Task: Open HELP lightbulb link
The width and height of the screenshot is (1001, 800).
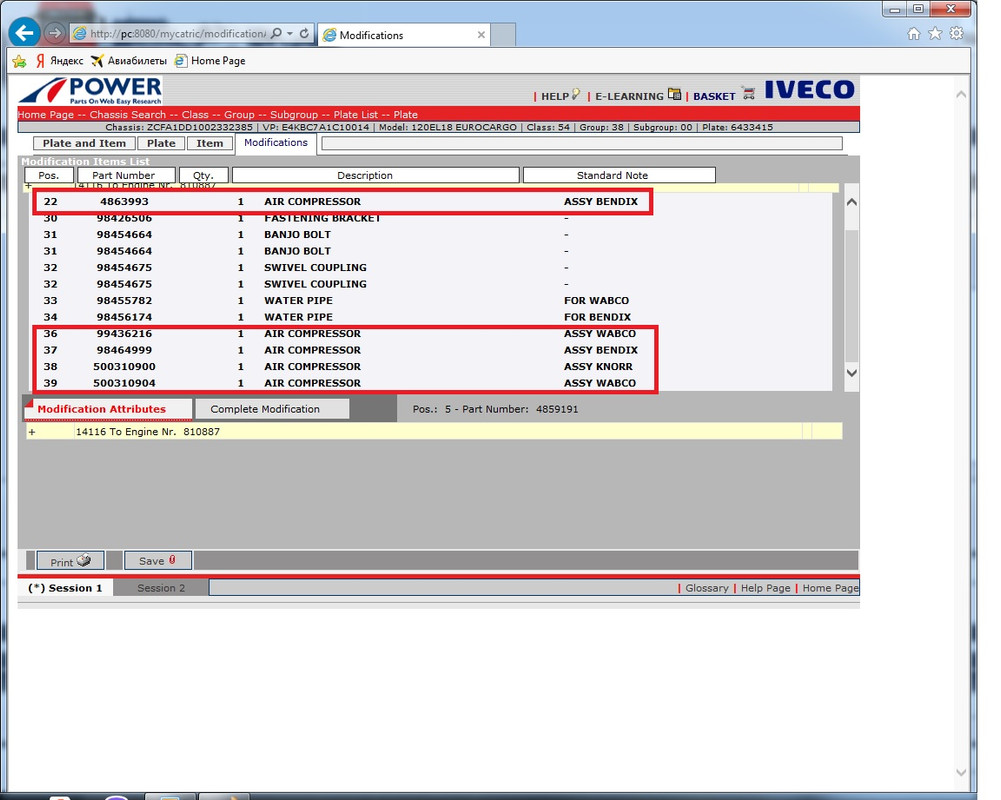Action: click(561, 96)
